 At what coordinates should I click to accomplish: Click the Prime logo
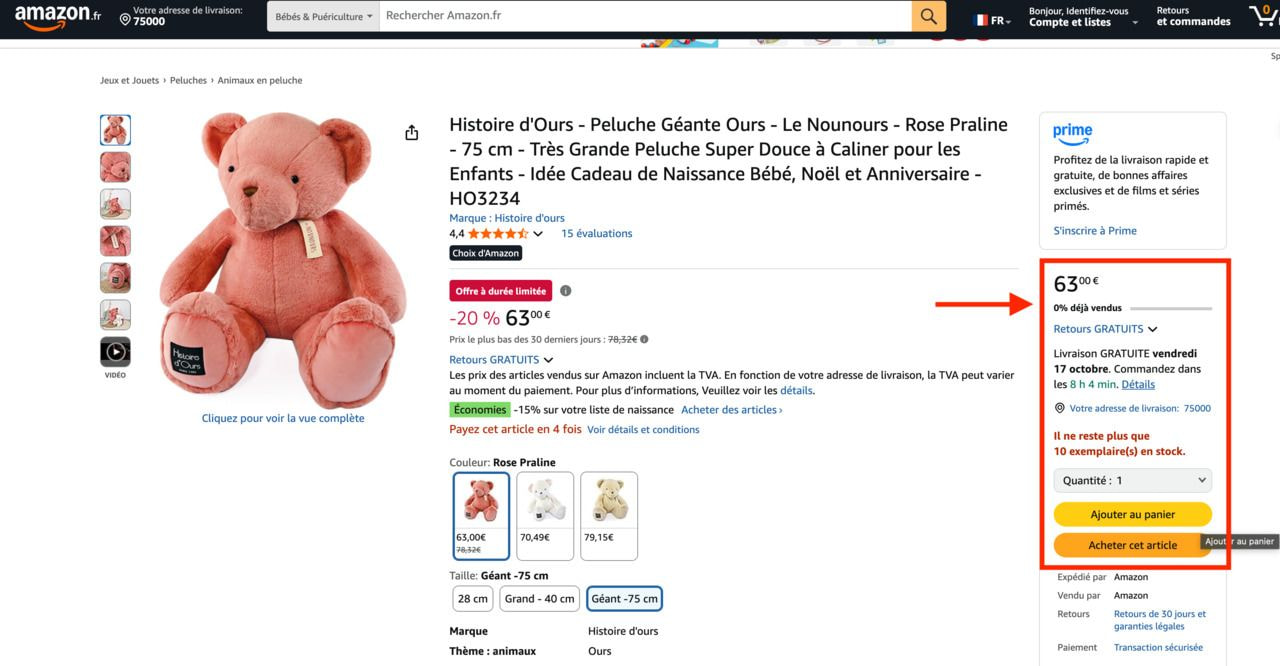[1072, 133]
